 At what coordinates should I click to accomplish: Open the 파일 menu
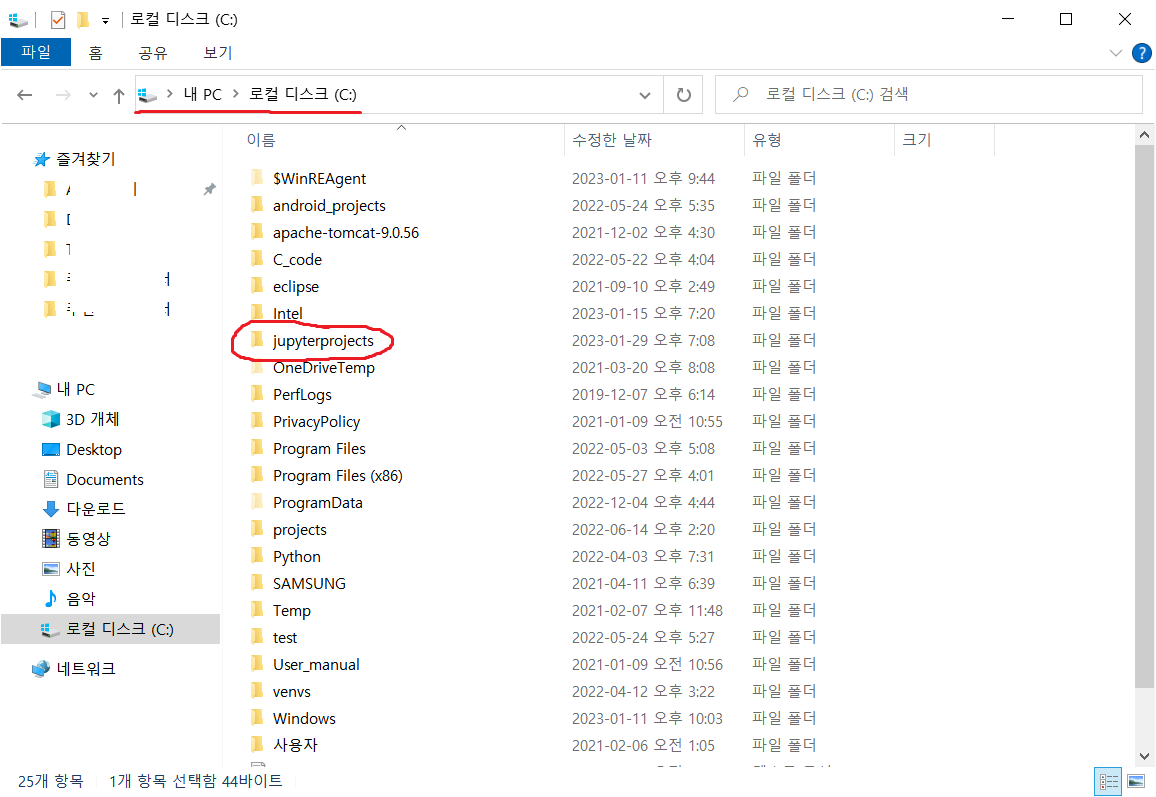pyautogui.click(x=36, y=53)
